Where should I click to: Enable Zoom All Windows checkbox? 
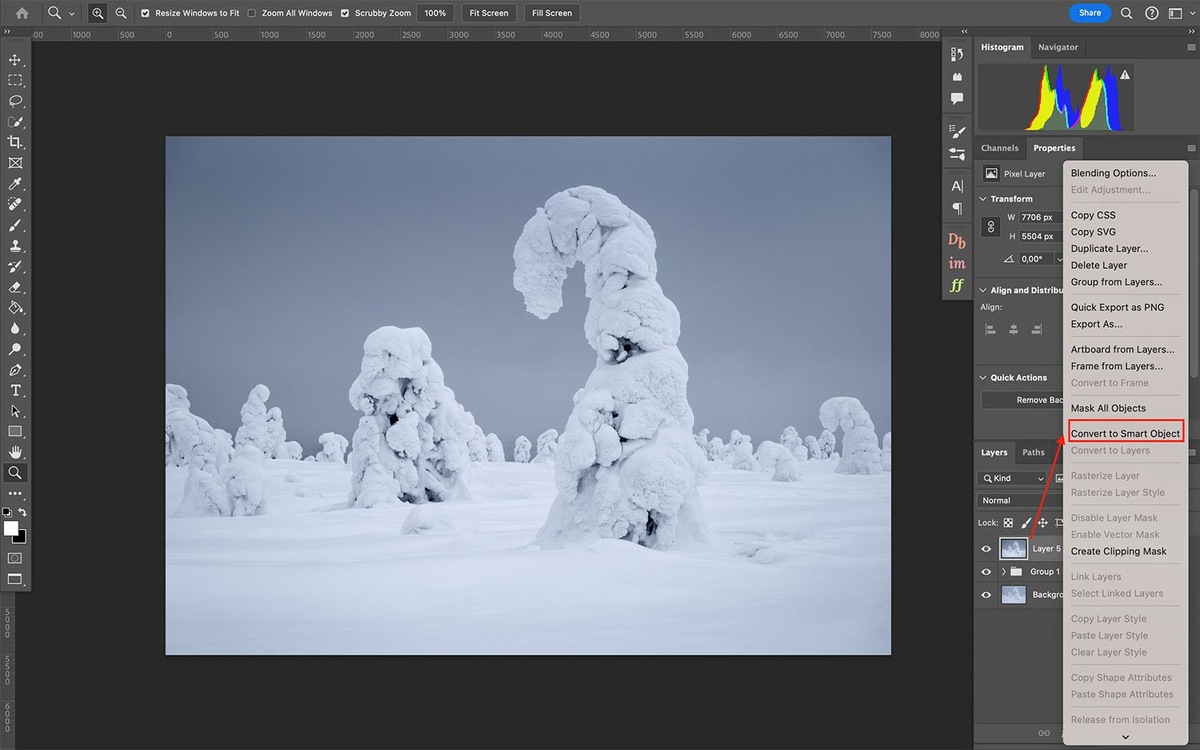click(x=252, y=13)
